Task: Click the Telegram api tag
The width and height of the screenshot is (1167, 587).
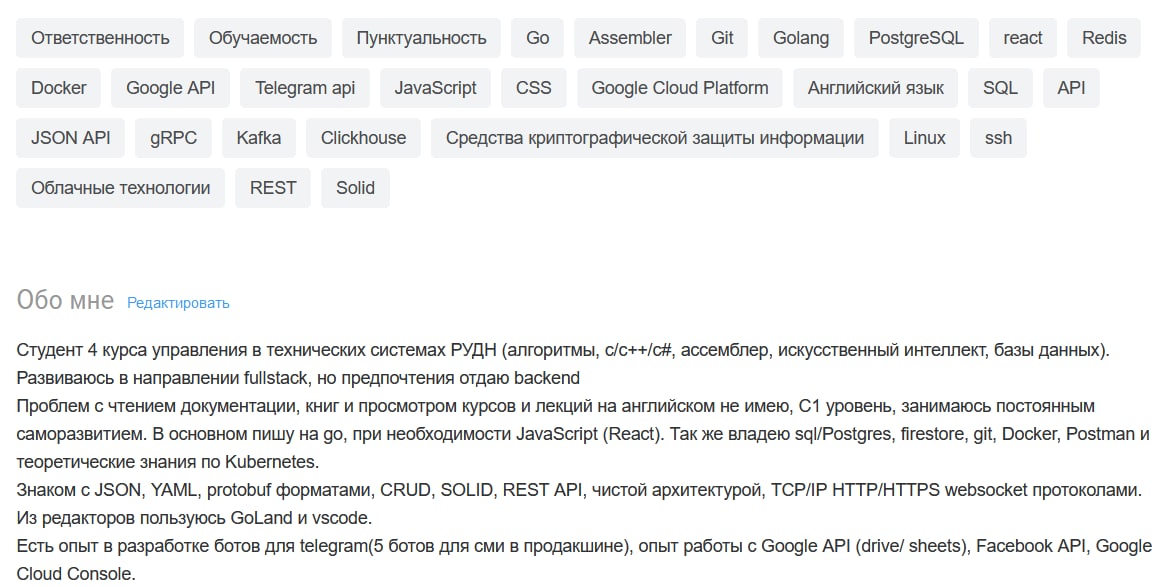Action: [x=305, y=88]
